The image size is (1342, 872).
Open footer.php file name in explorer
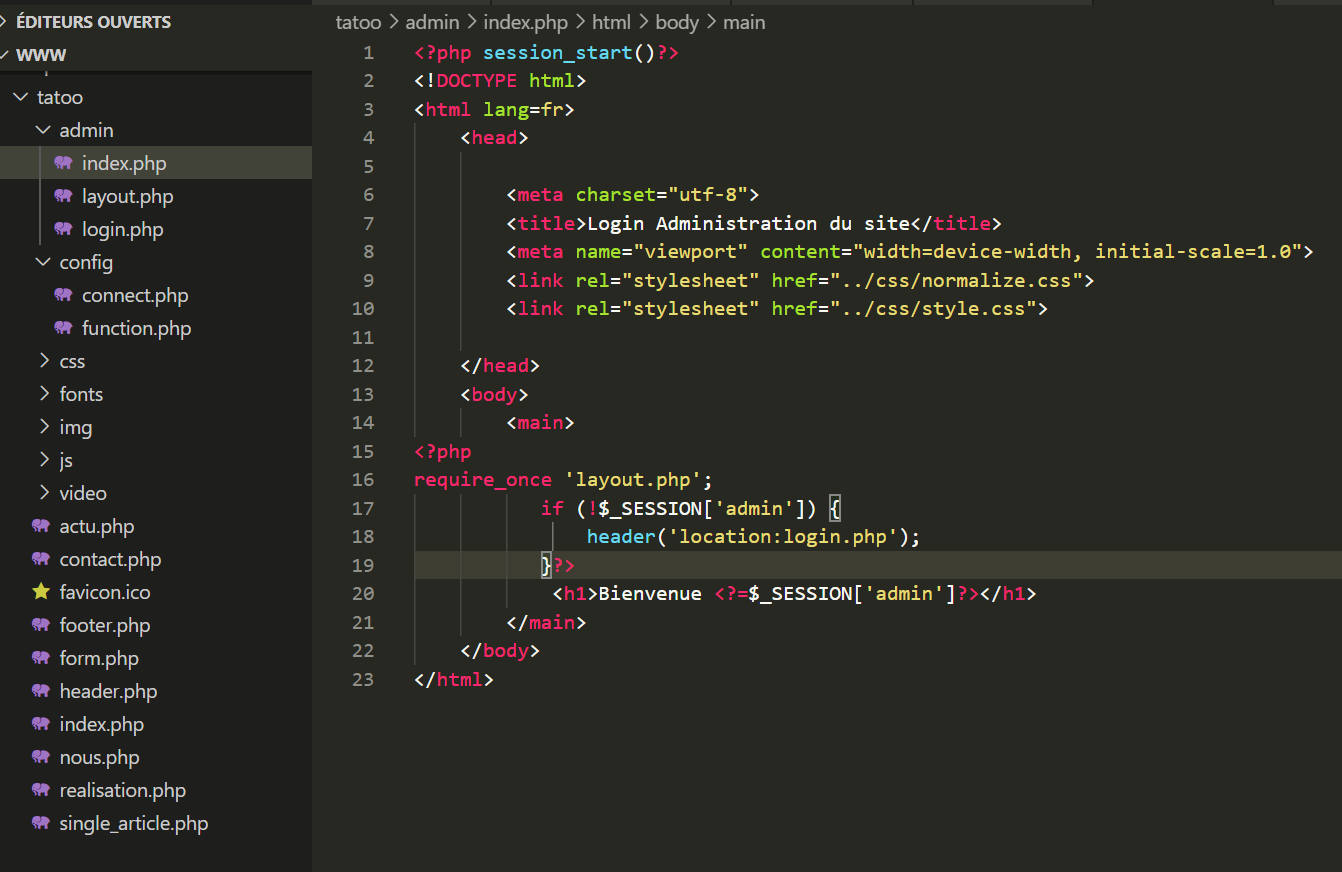105,625
